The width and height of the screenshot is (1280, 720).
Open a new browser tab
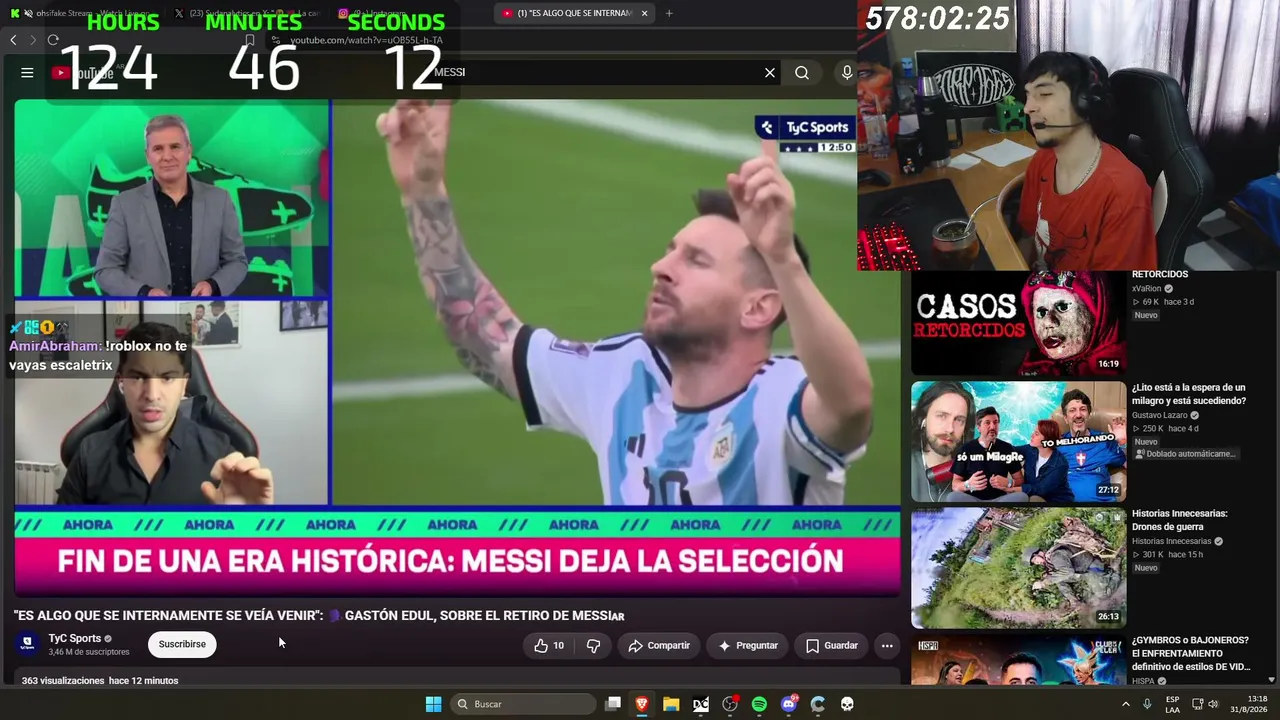(x=669, y=13)
